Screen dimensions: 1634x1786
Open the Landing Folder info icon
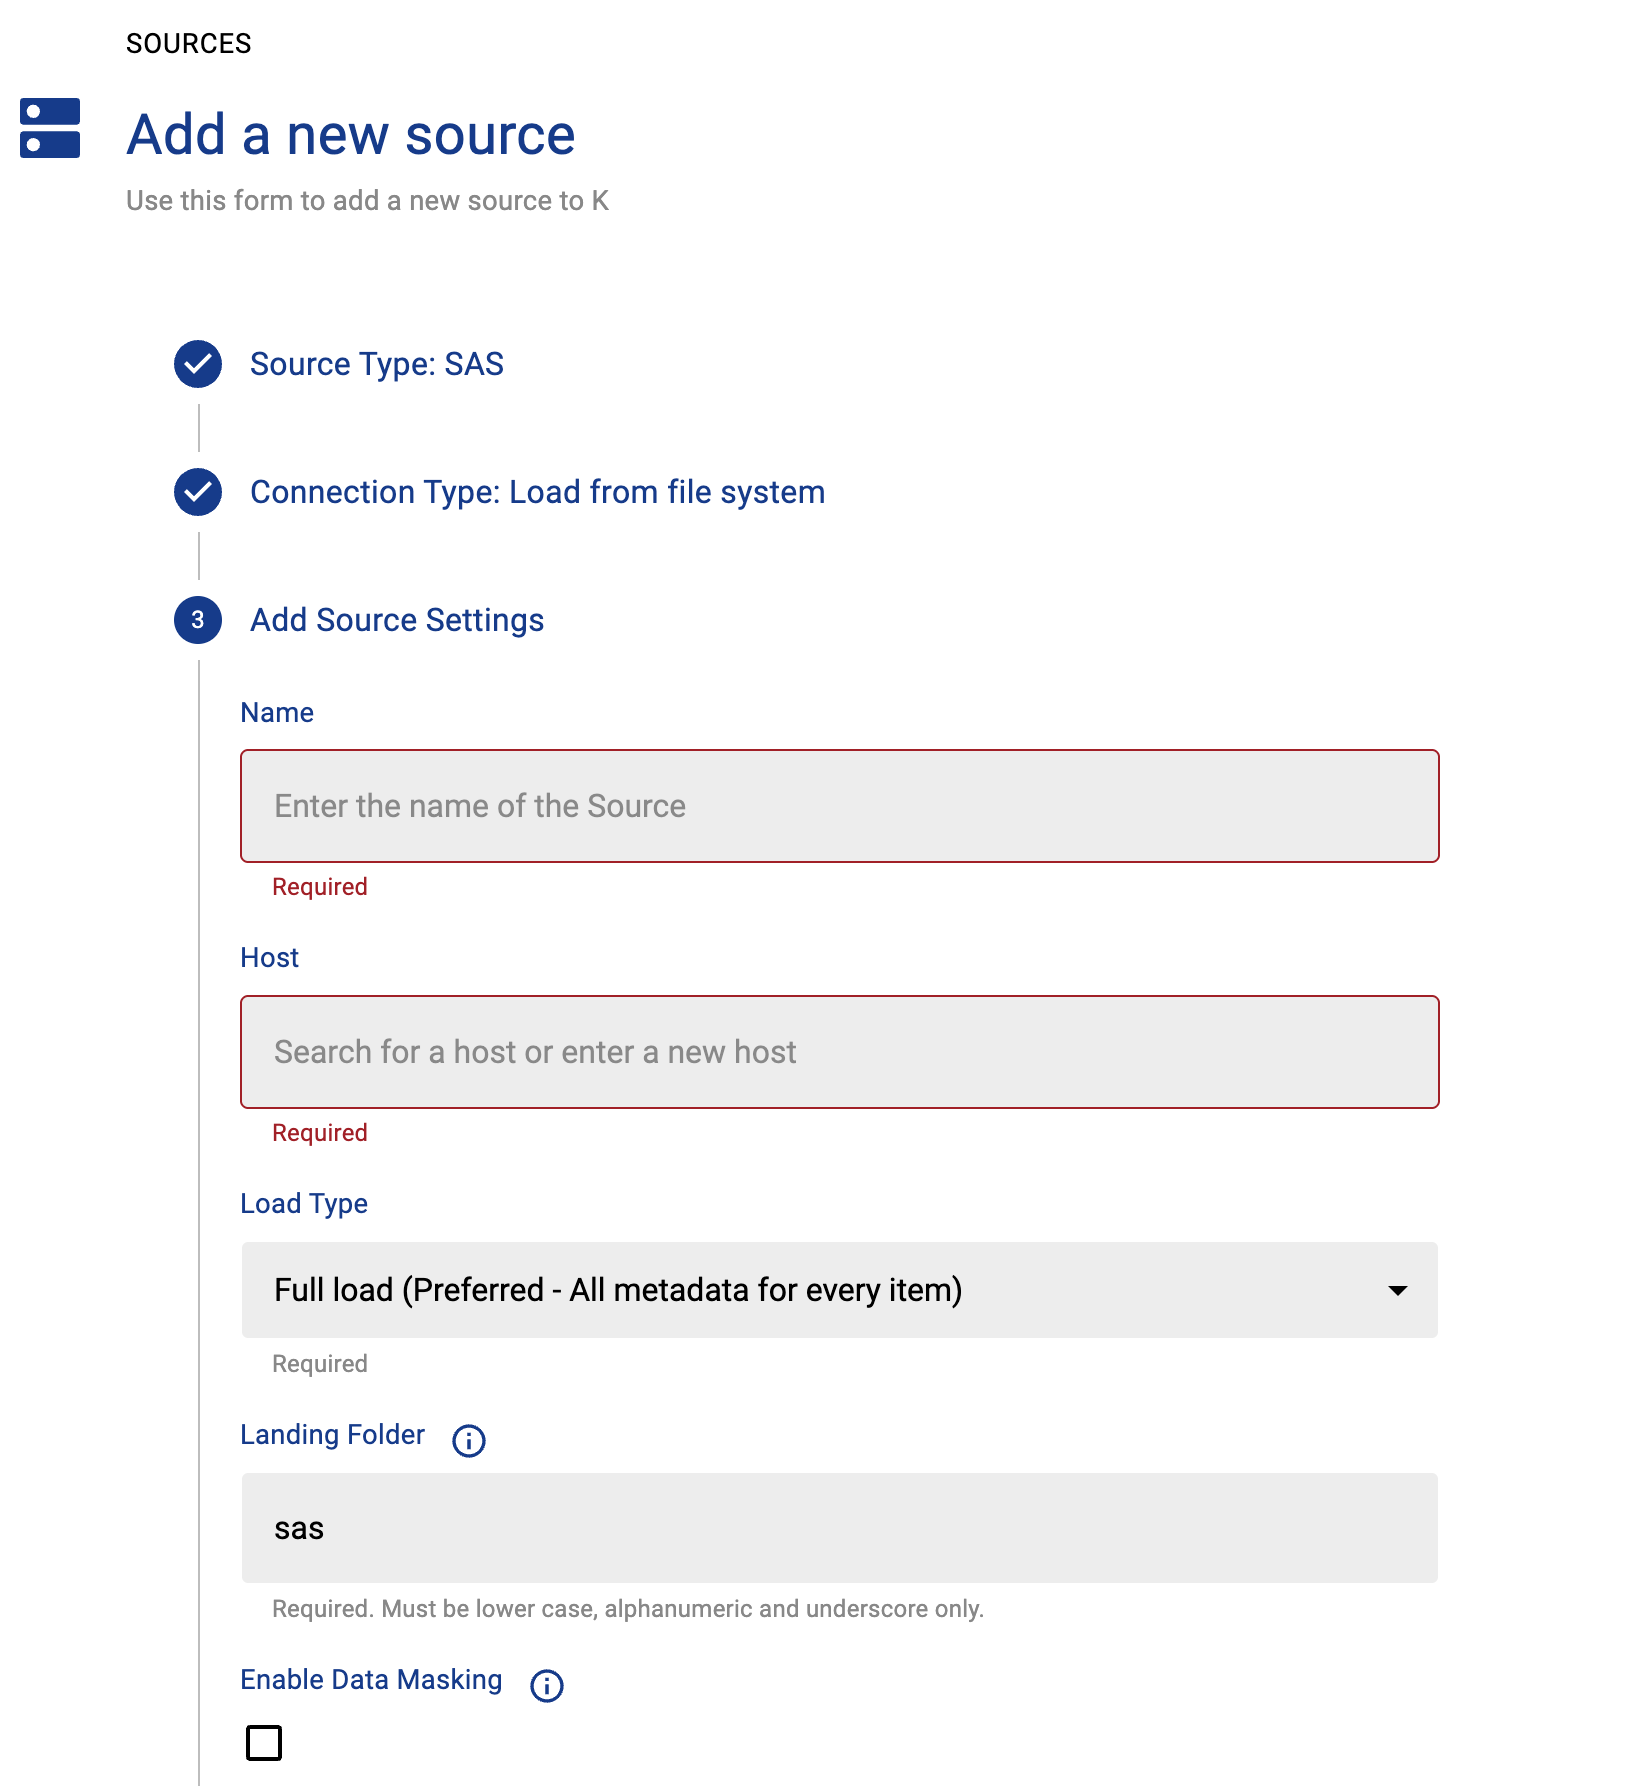[468, 1440]
